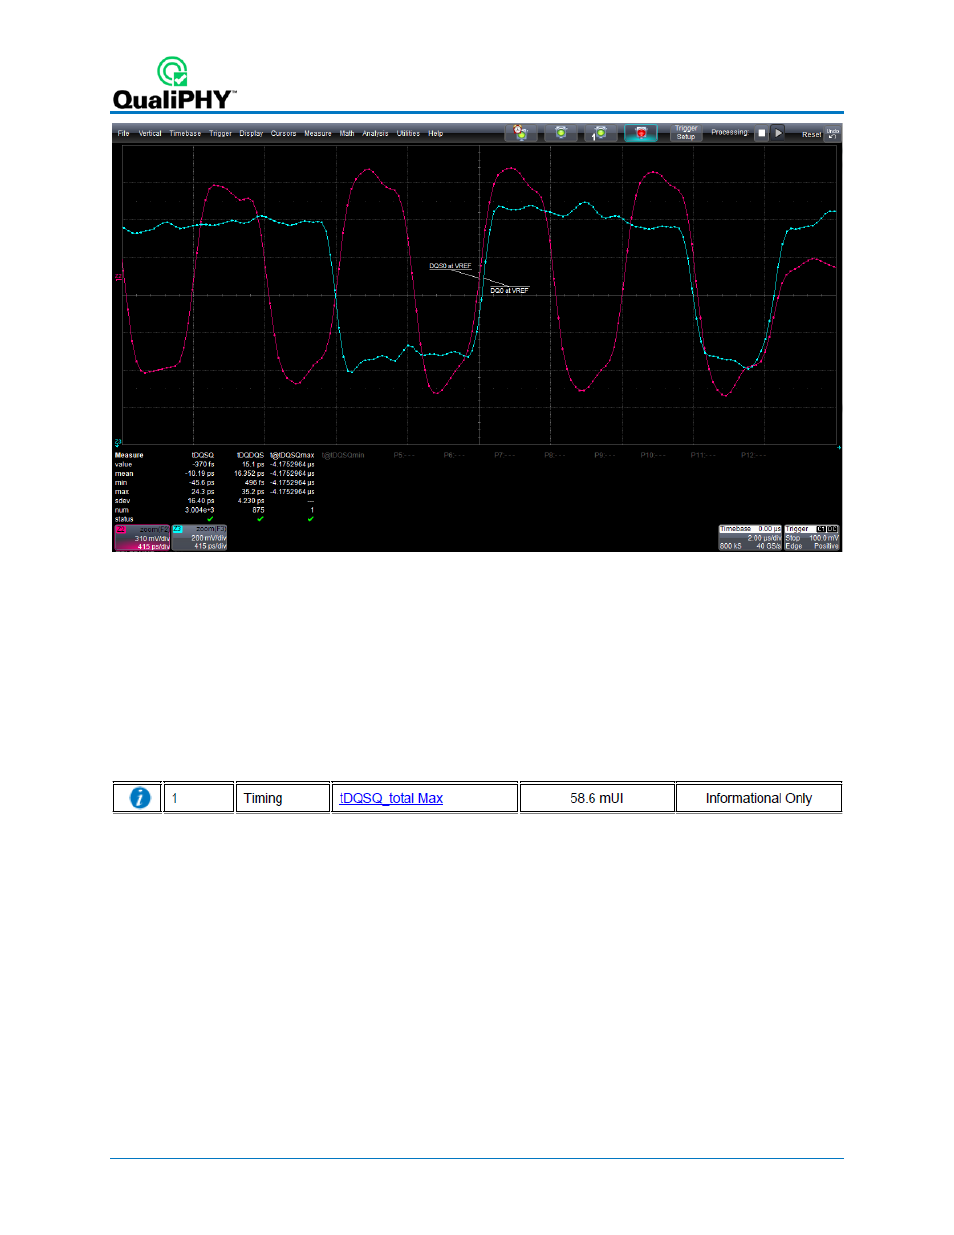
Task: Open the Help menu
Action: [x=436, y=133]
